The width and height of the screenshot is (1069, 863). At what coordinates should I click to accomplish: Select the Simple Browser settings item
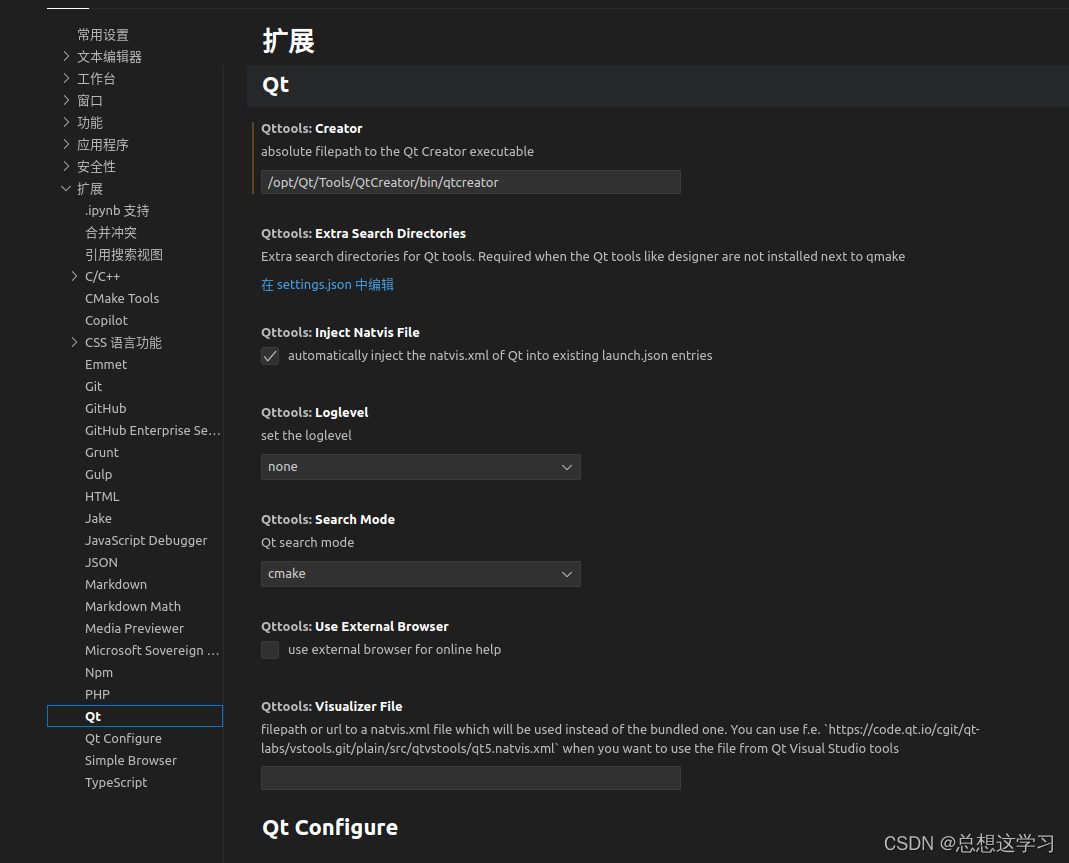[130, 760]
